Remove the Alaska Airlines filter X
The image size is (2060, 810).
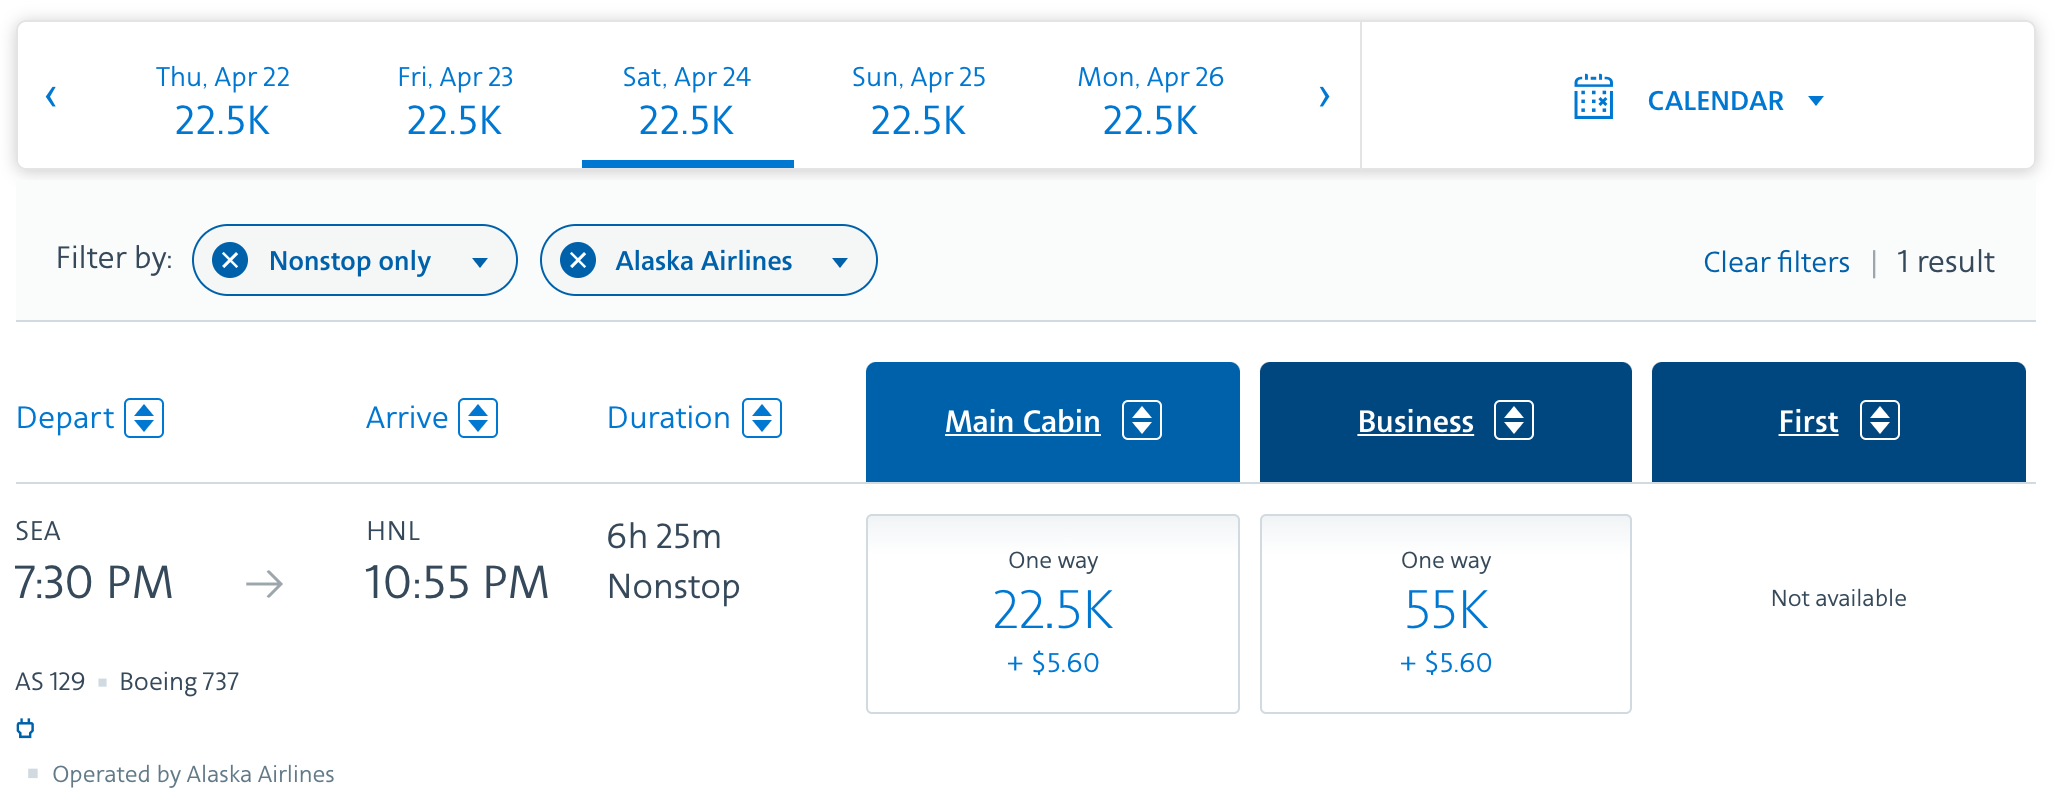578,261
